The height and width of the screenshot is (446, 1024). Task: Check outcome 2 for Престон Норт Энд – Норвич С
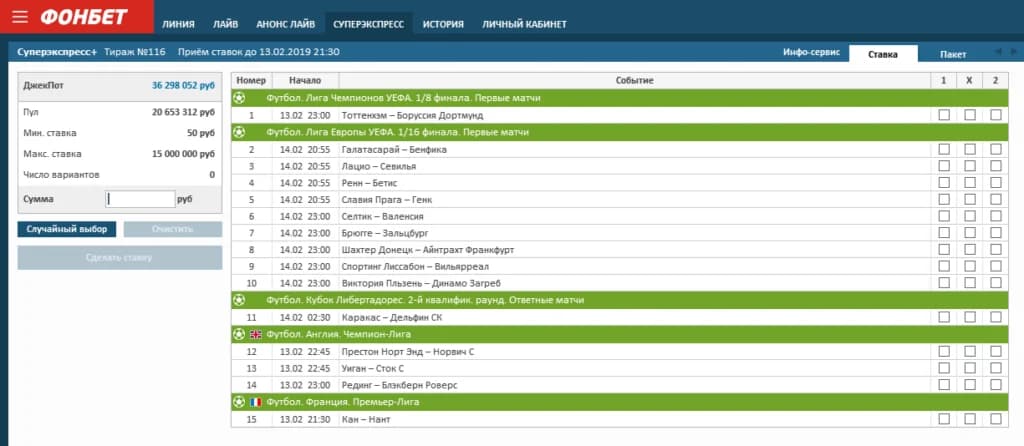click(995, 351)
